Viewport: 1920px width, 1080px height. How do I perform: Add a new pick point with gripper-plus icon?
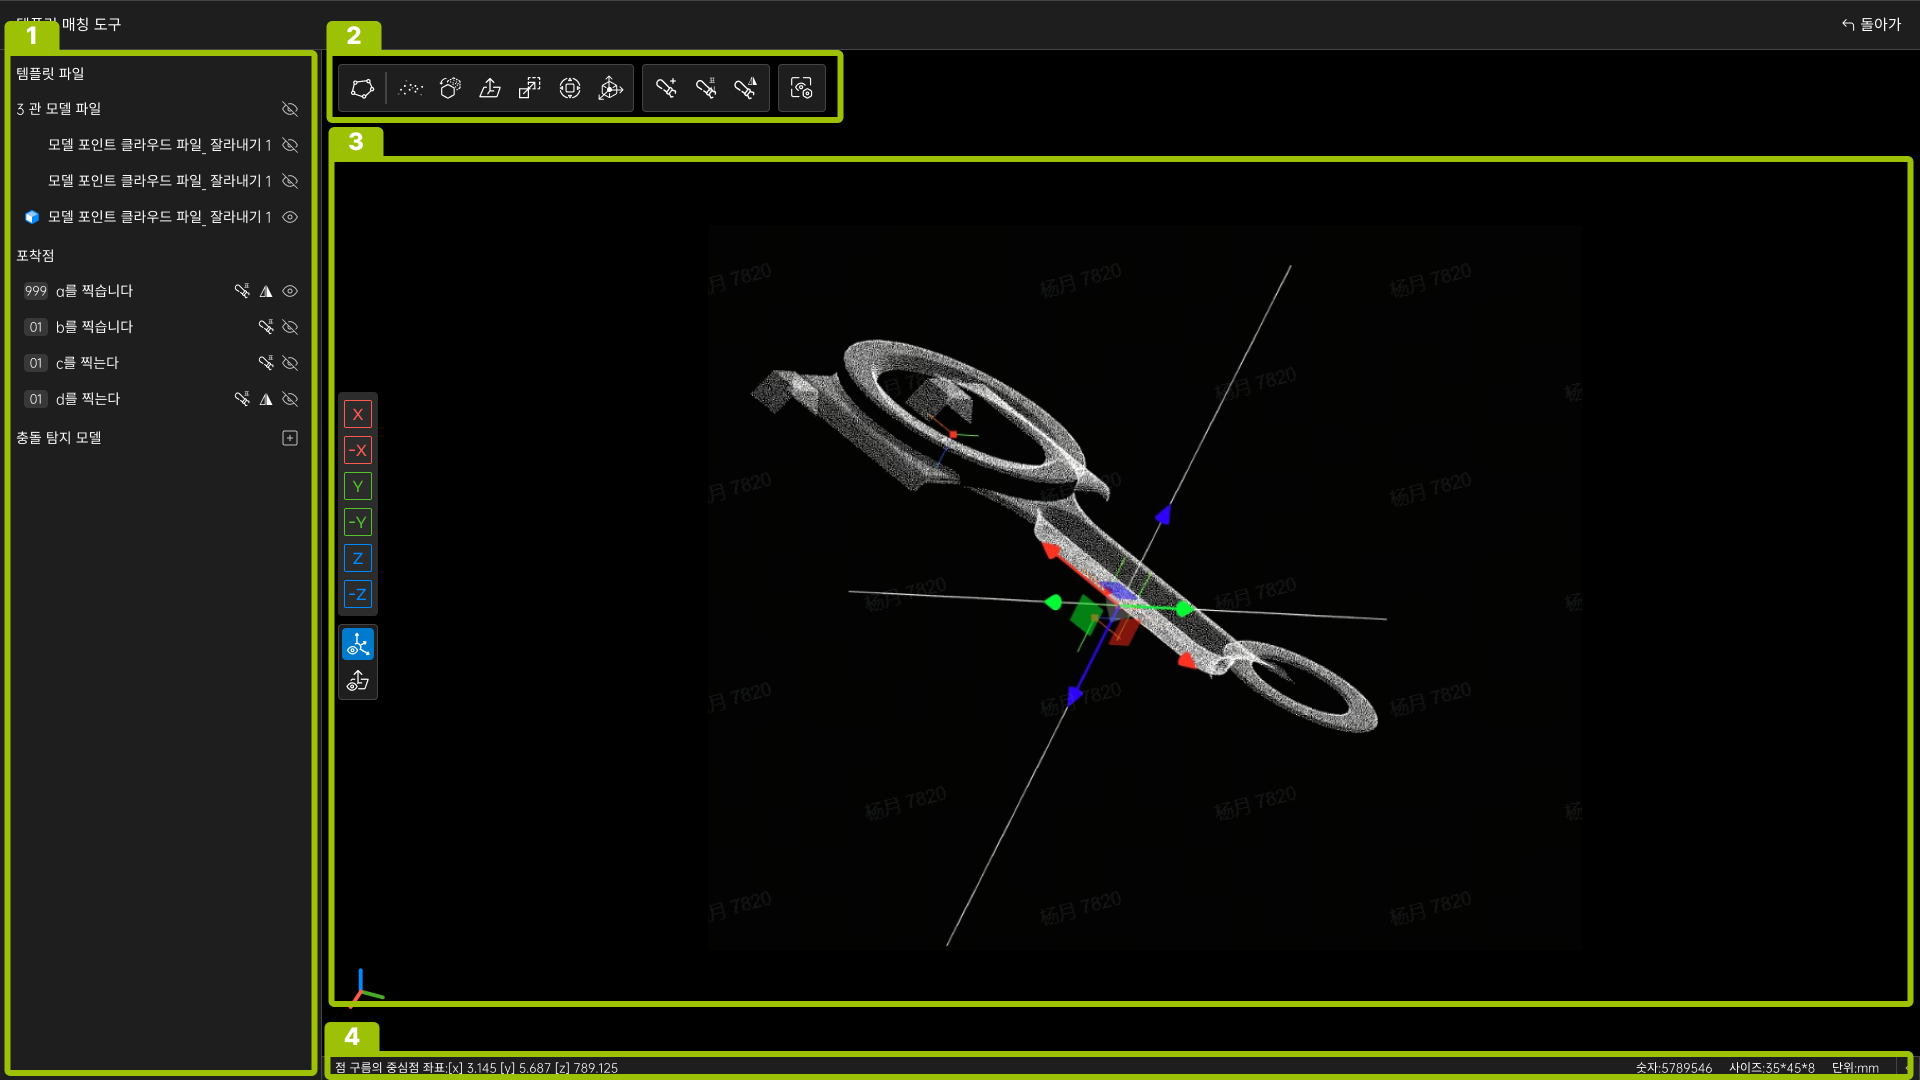[666, 88]
